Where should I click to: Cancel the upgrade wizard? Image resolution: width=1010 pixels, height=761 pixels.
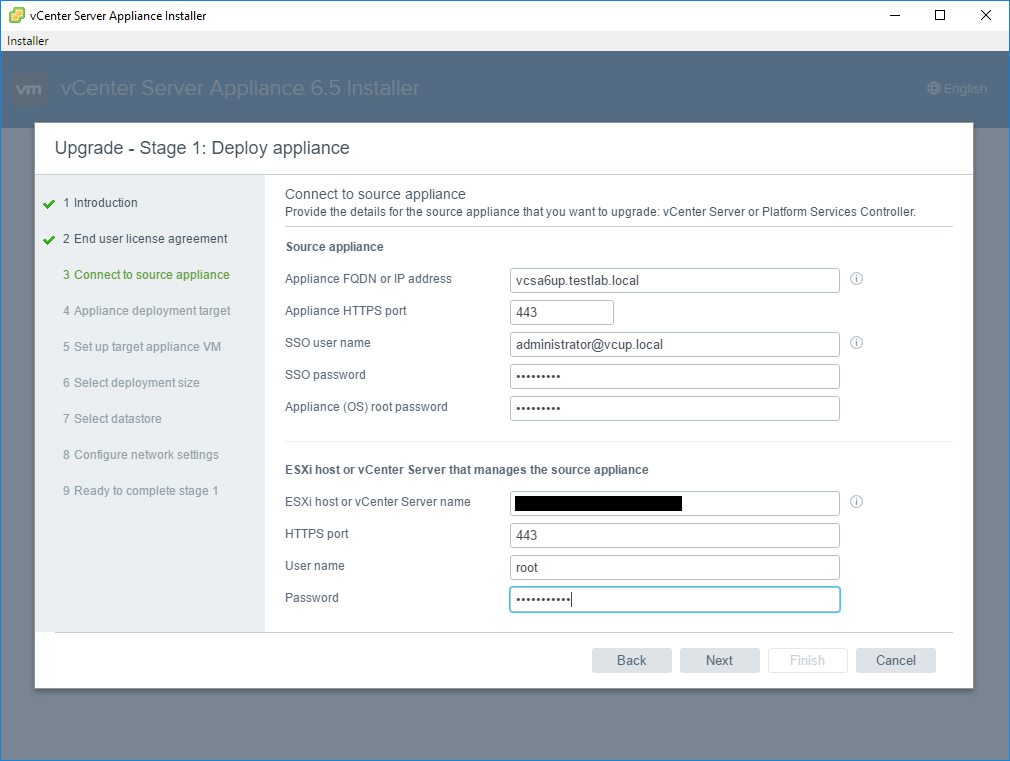(895, 660)
